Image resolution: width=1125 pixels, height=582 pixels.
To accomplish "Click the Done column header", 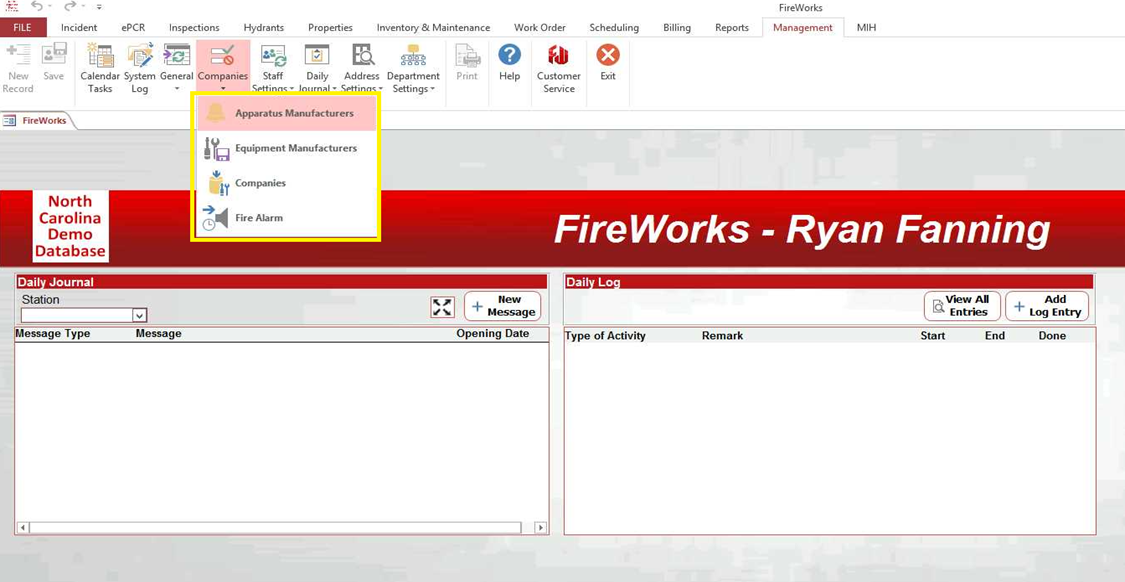I will pos(1053,336).
